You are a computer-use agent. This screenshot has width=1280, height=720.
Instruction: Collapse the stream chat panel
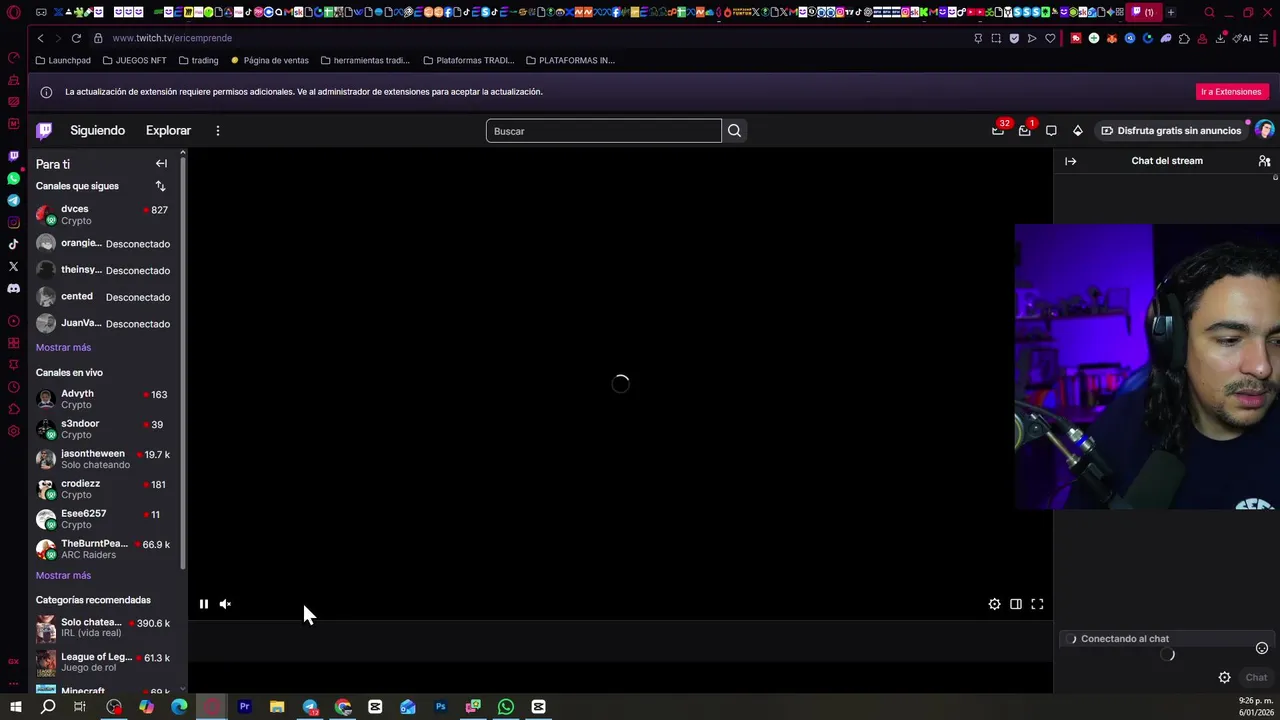[x=1070, y=161]
